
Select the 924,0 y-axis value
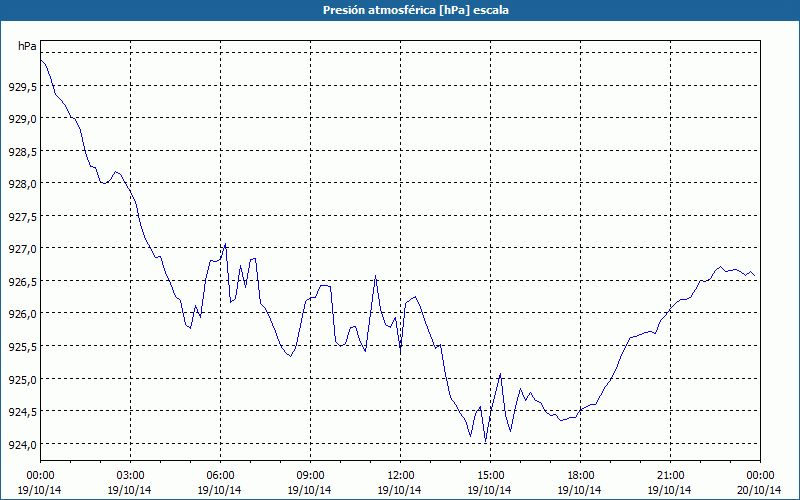tap(22, 445)
